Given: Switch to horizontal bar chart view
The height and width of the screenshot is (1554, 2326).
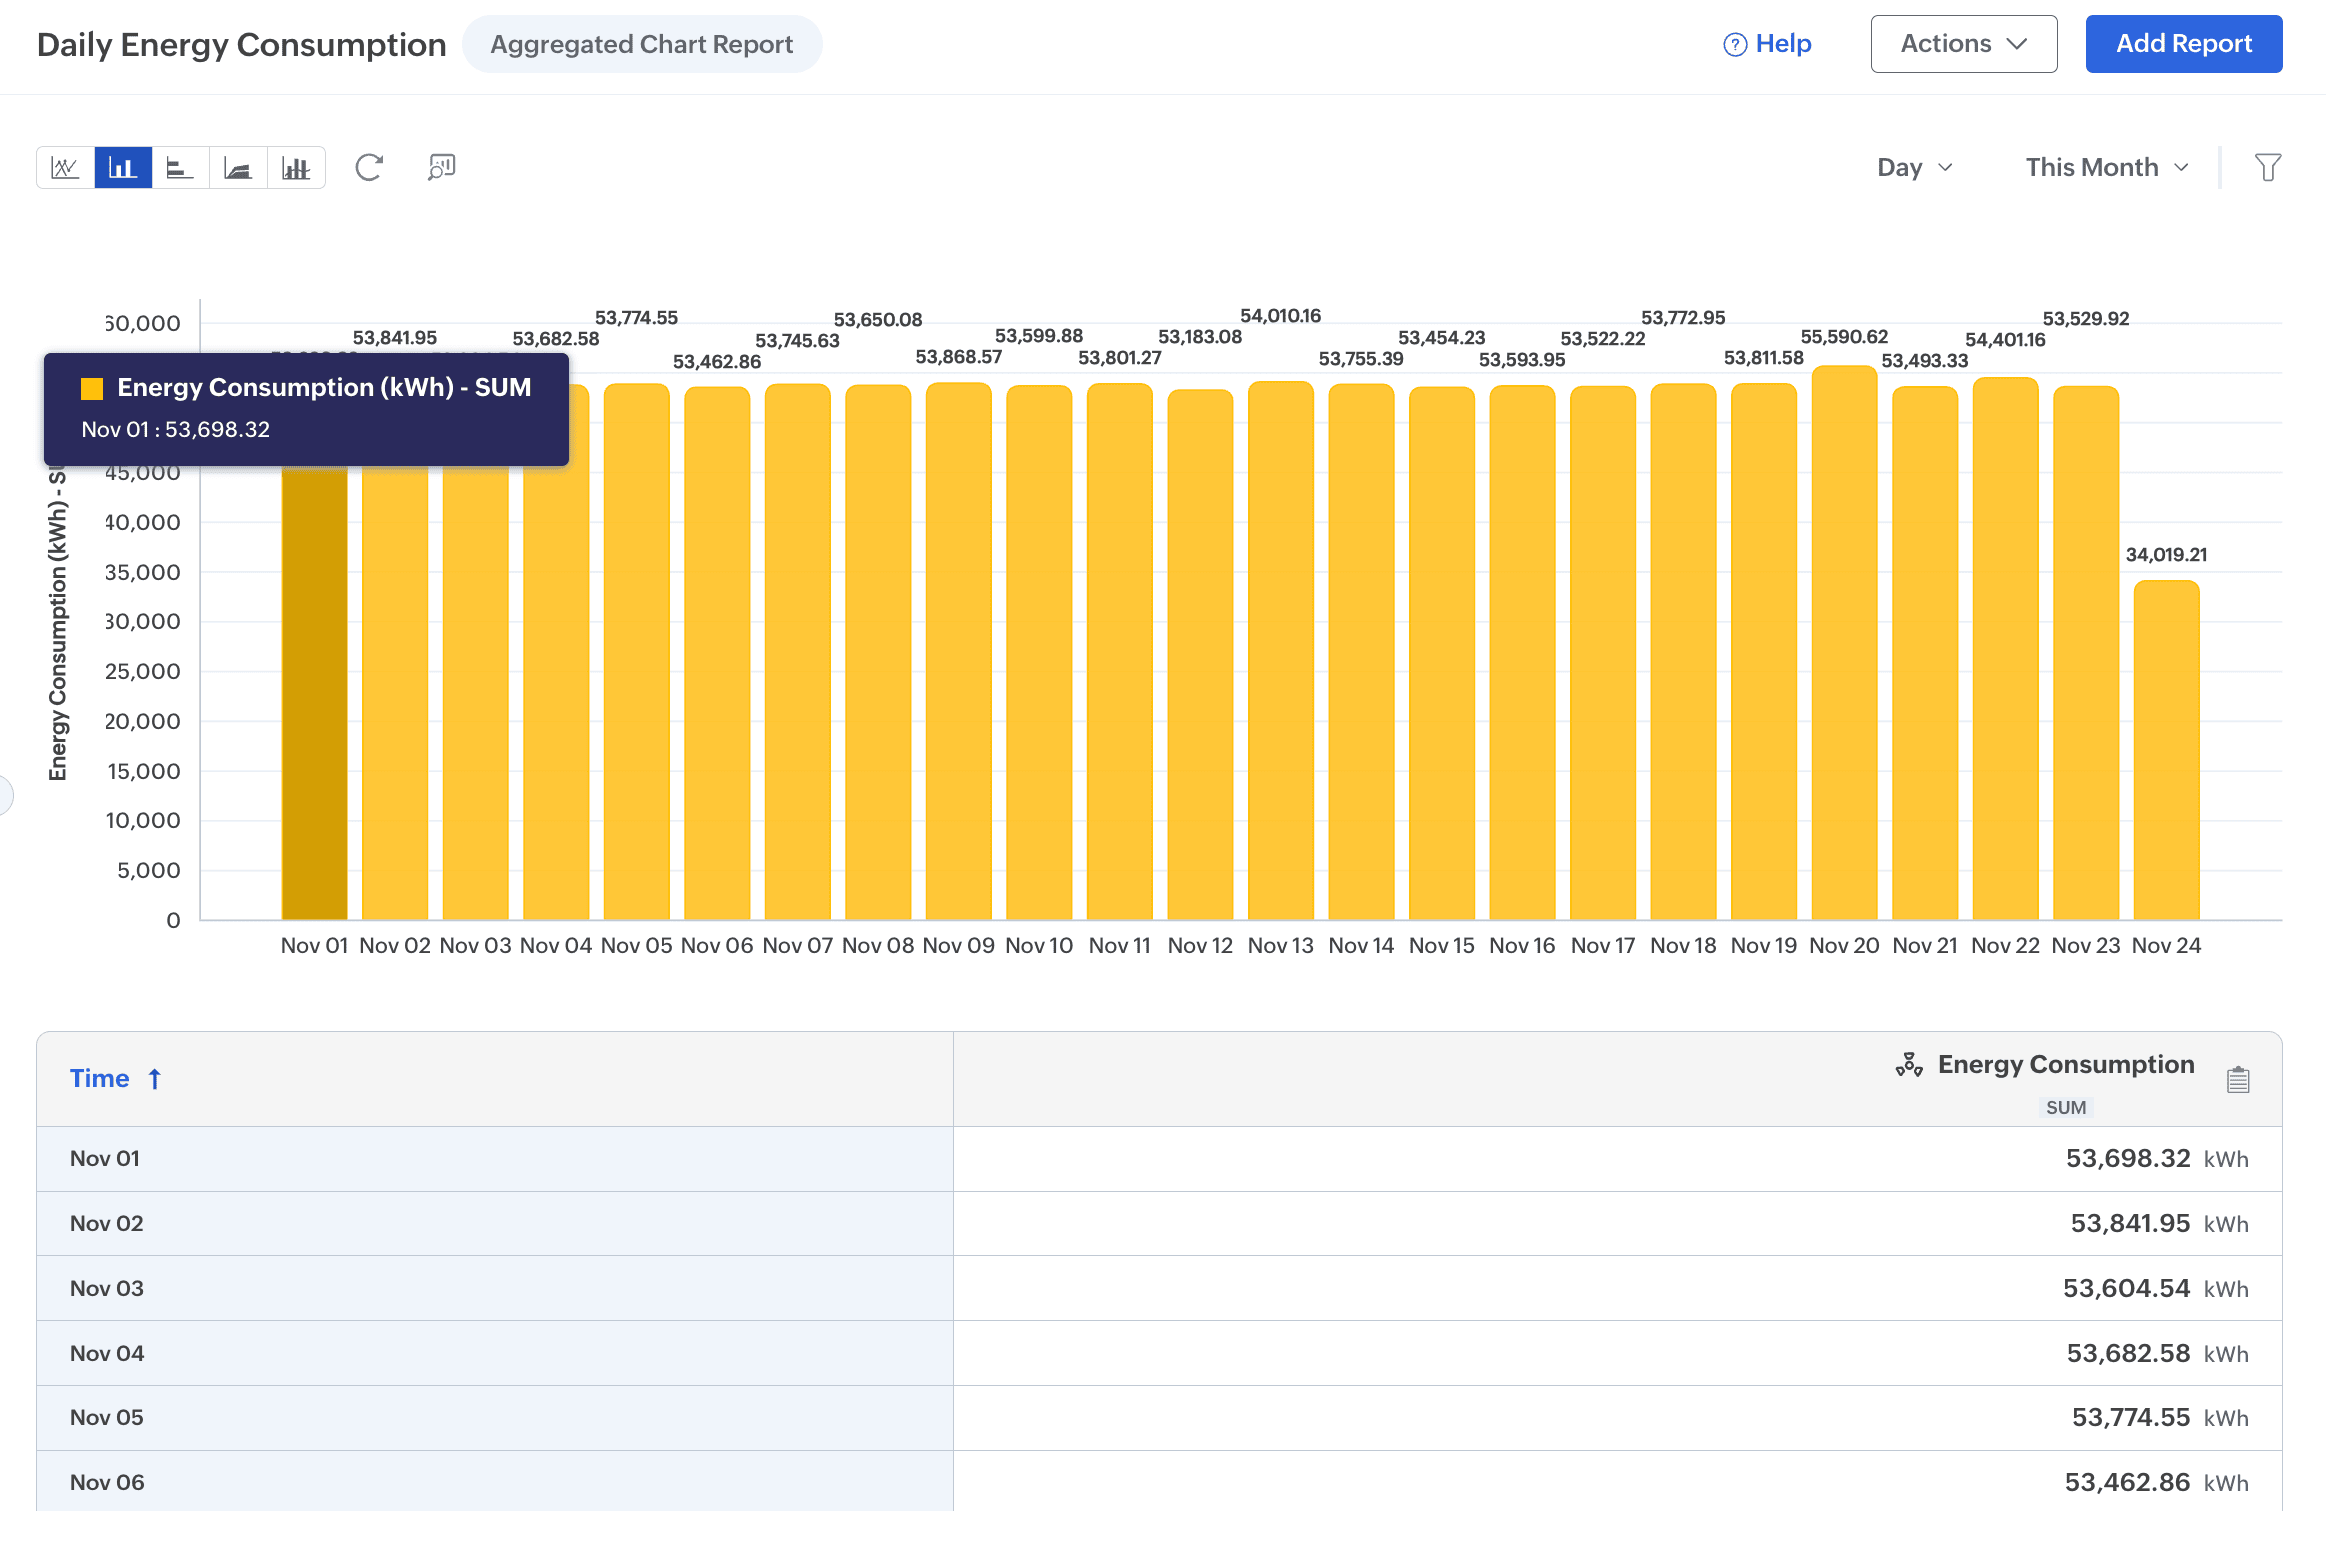Looking at the screenshot, I should 180,168.
